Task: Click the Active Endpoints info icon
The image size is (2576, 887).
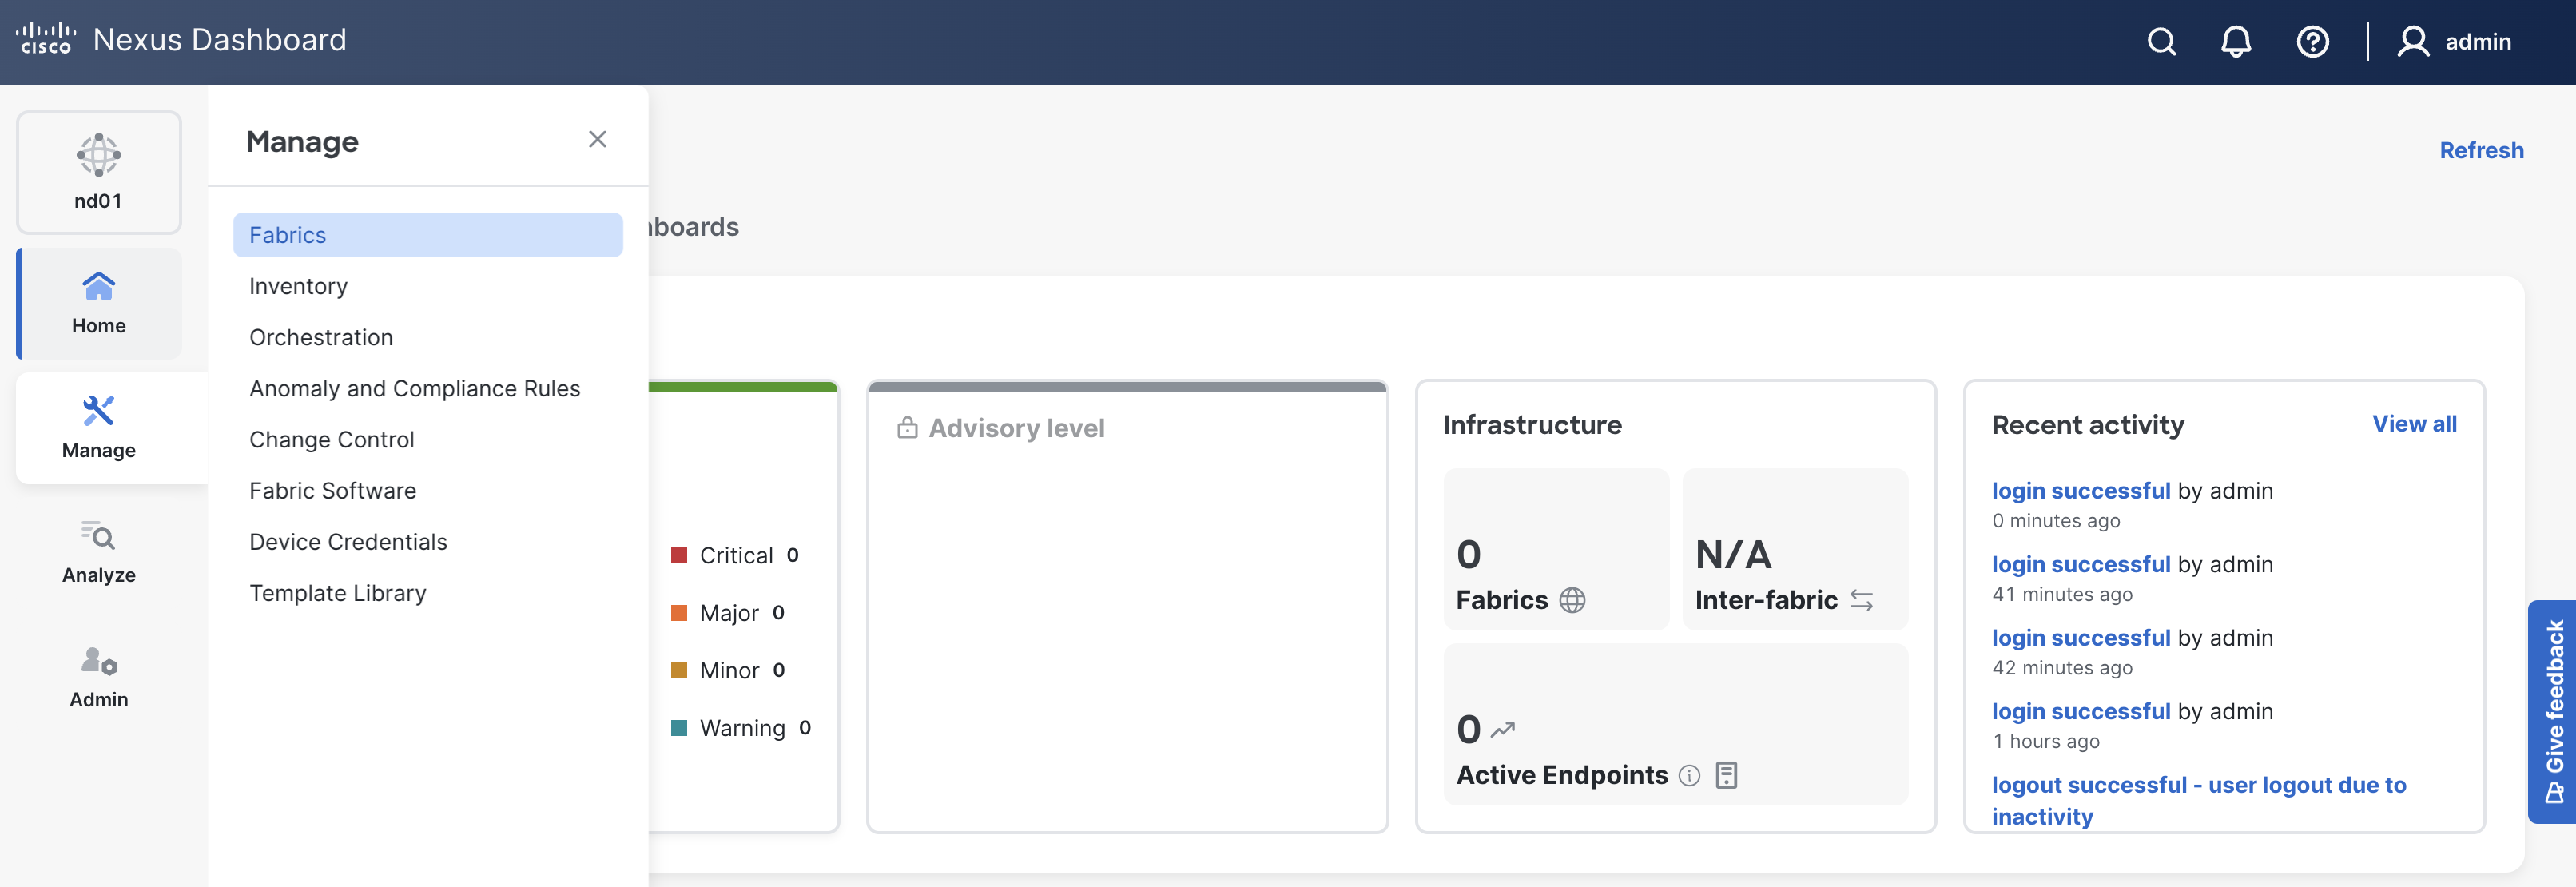Action: click(x=1689, y=775)
